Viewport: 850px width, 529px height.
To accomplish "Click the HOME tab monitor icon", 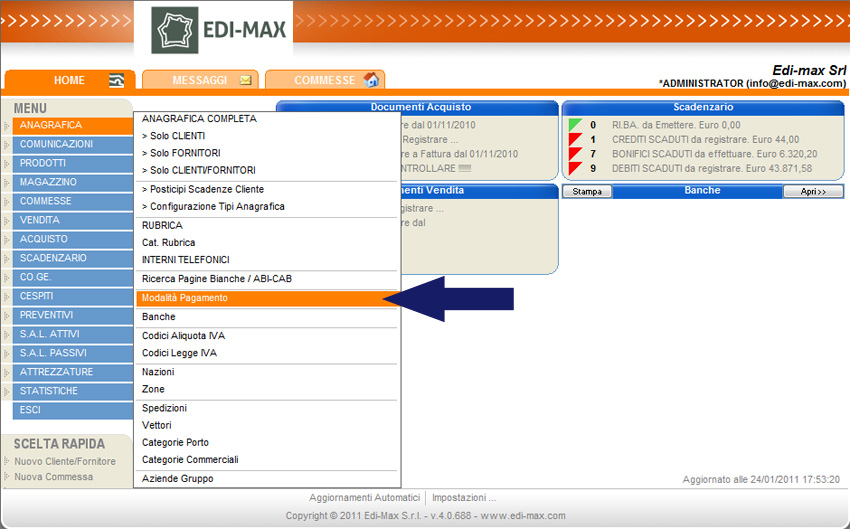I will click(117, 81).
